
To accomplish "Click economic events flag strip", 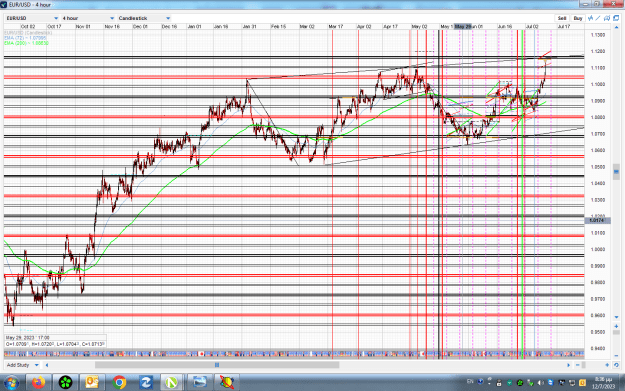I will pos(294,354).
